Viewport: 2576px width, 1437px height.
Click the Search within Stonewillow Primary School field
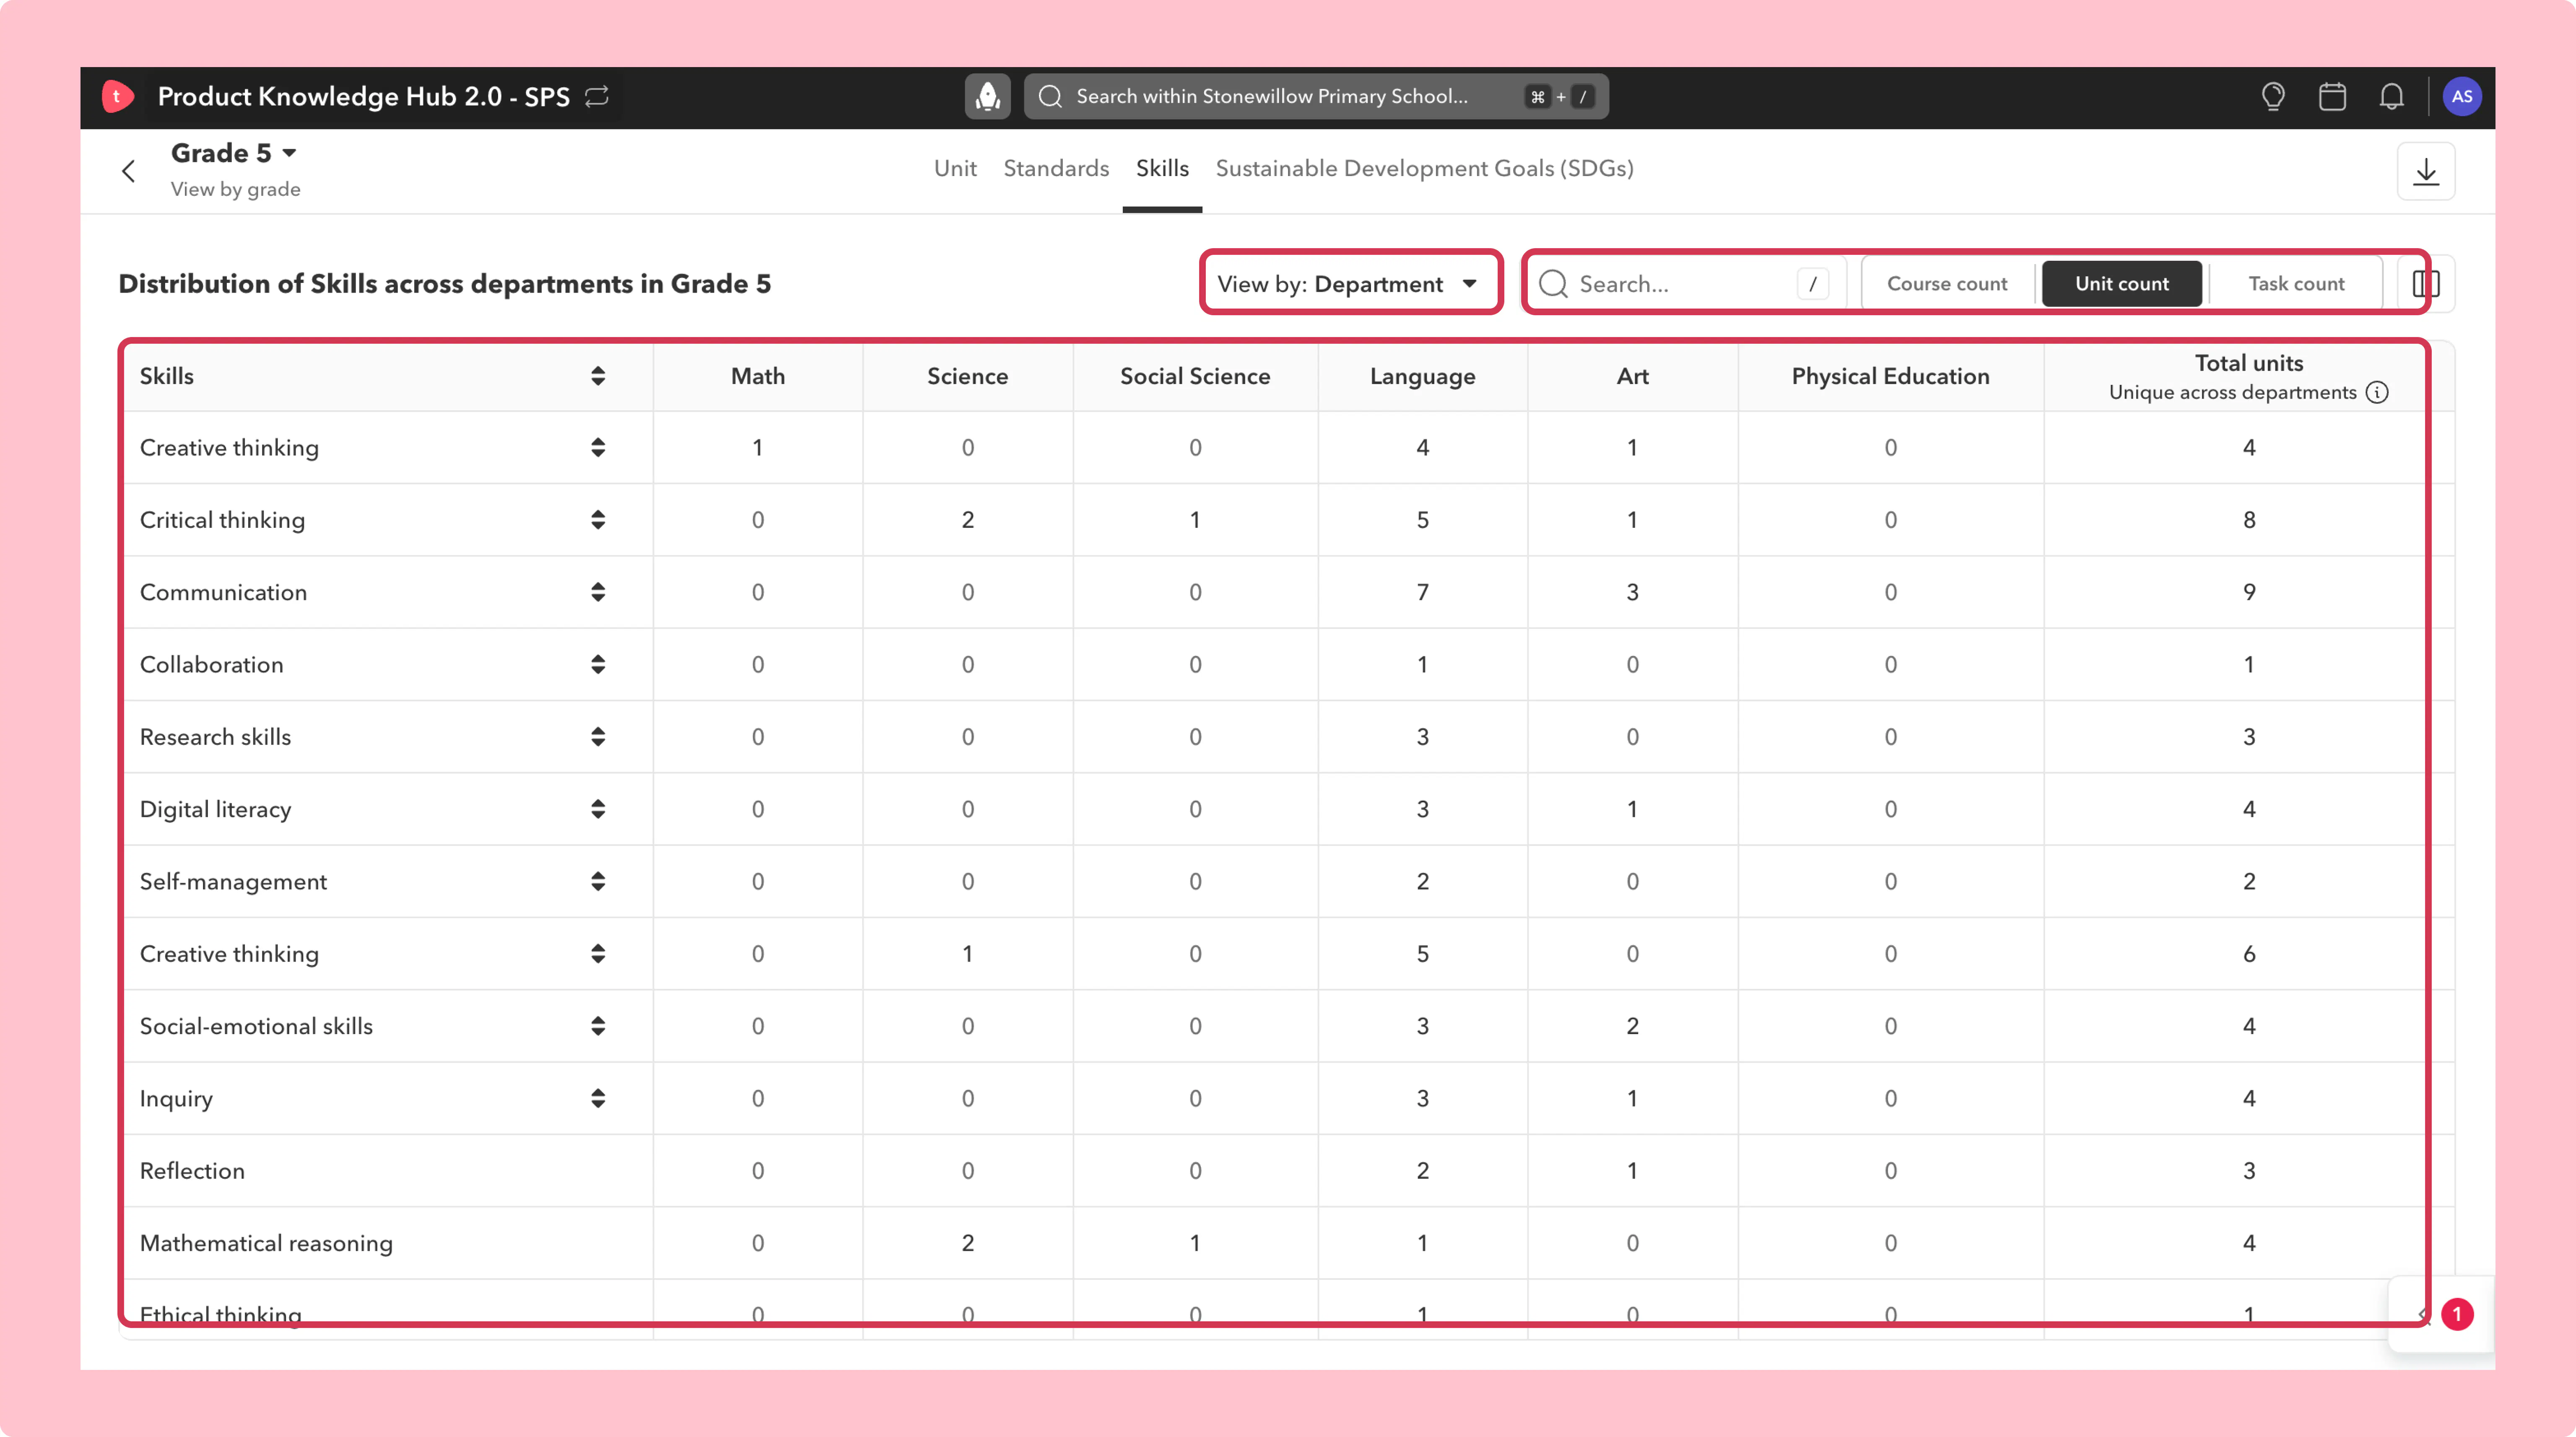click(x=1316, y=96)
